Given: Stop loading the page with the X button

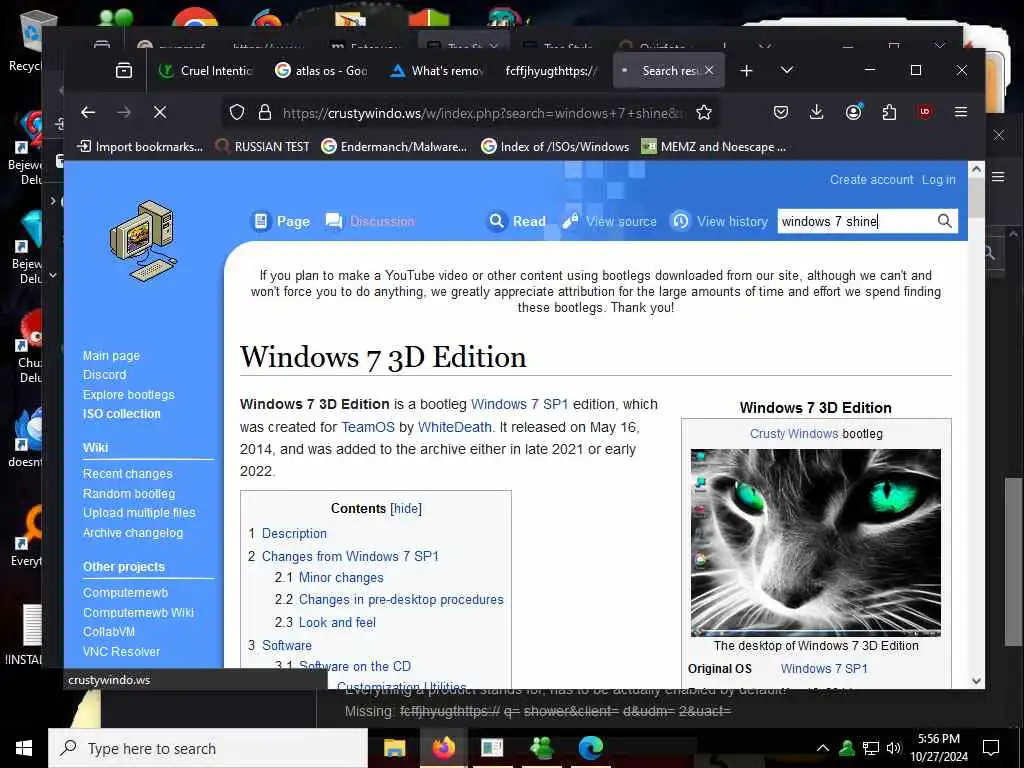Looking at the screenshot, I should (x=159, y=112).
